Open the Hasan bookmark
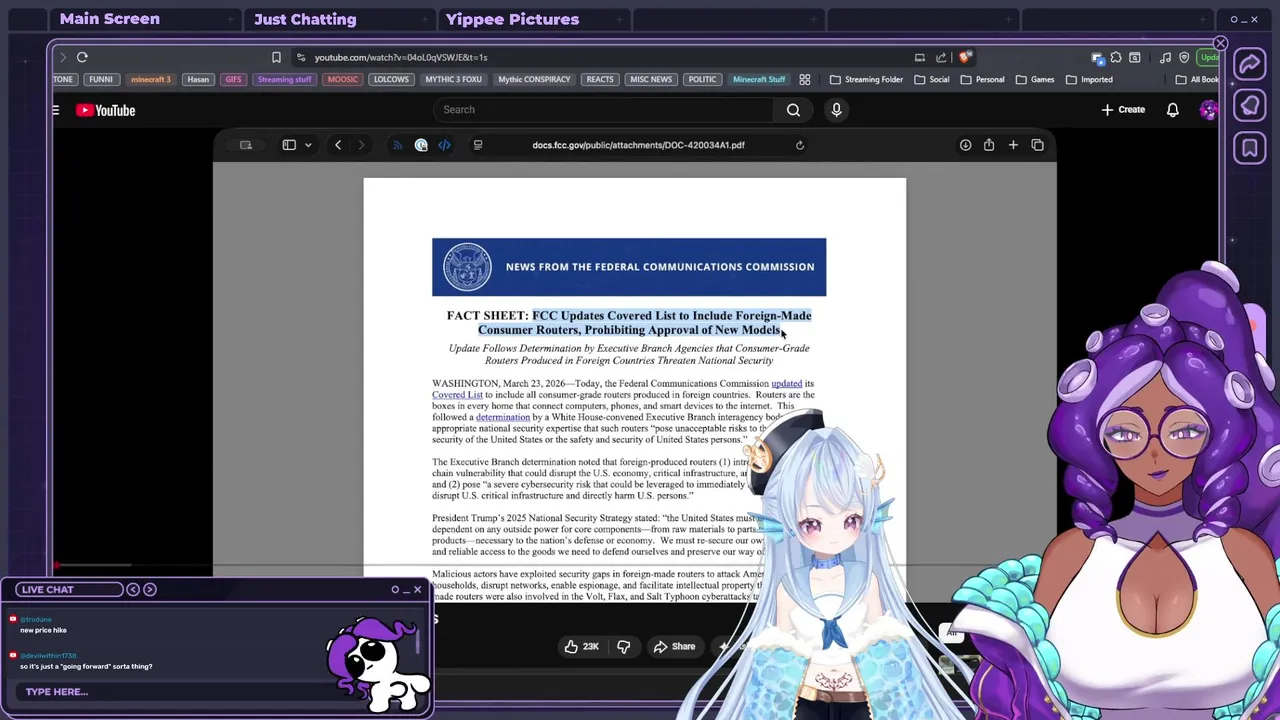The height and width of the screenshot is (720, 1280). coord(198,79)
